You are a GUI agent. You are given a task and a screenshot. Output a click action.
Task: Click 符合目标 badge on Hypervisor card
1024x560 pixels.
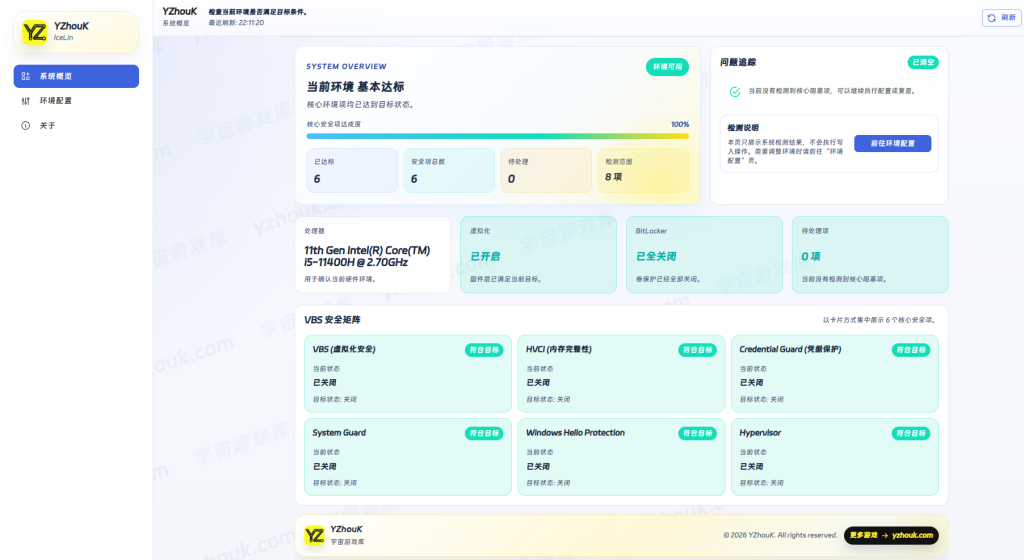911,433
